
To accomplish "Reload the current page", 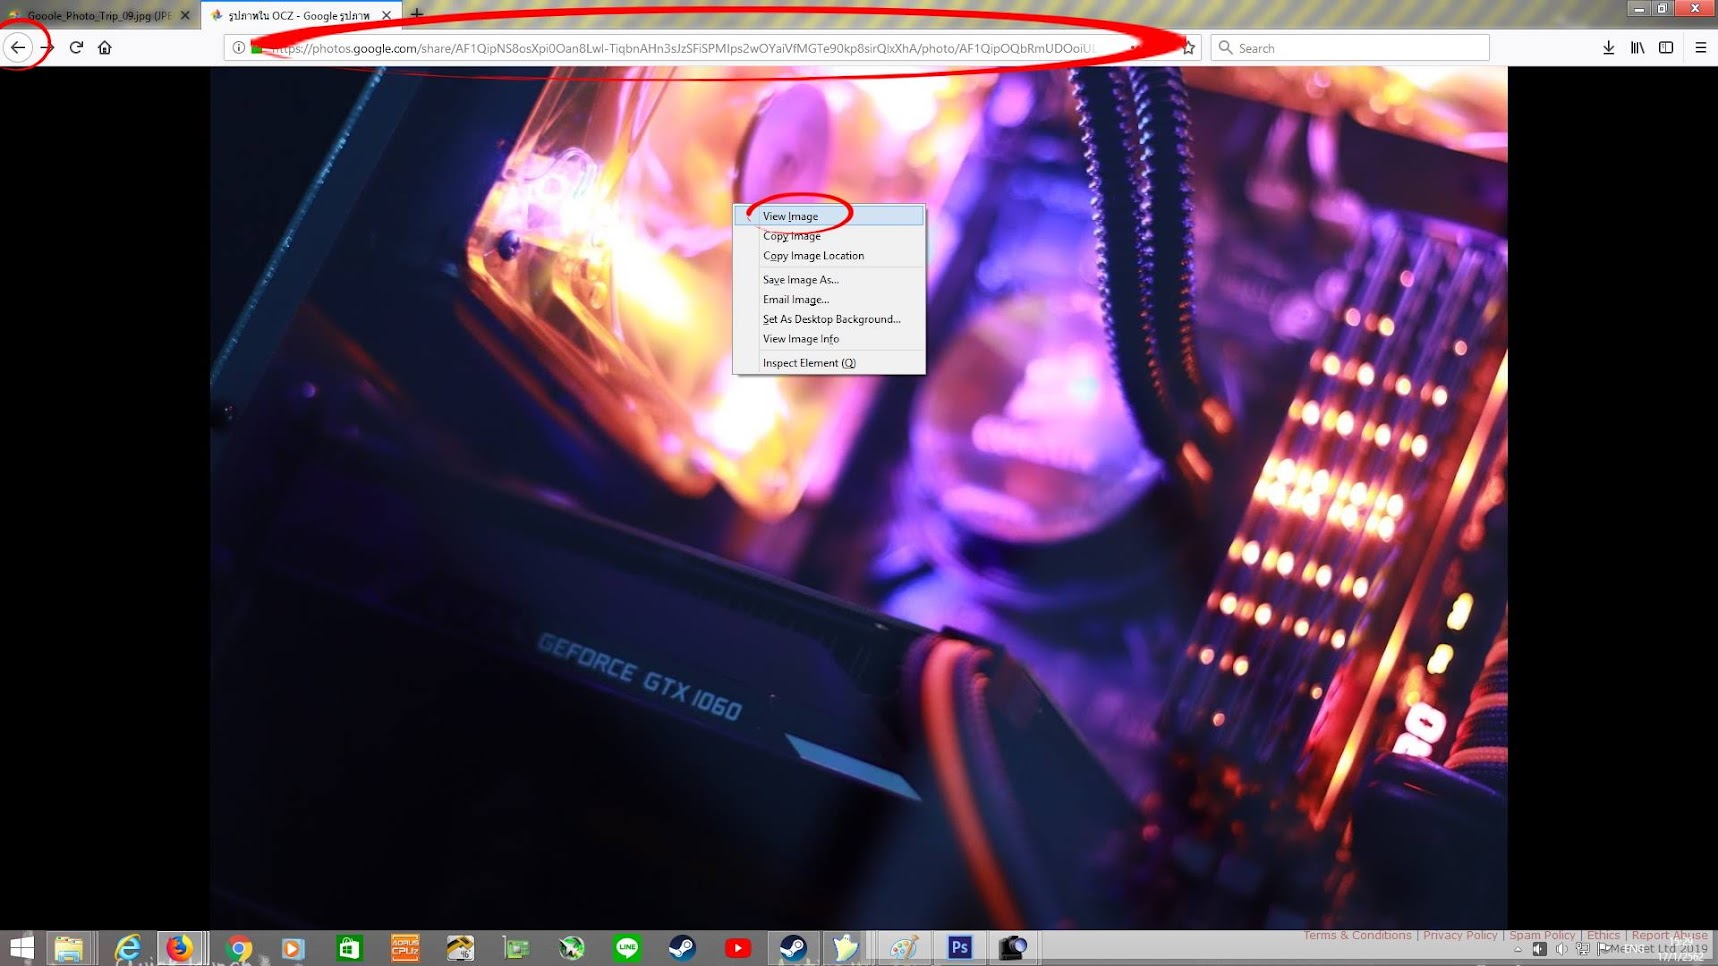I will coord(76,47).
